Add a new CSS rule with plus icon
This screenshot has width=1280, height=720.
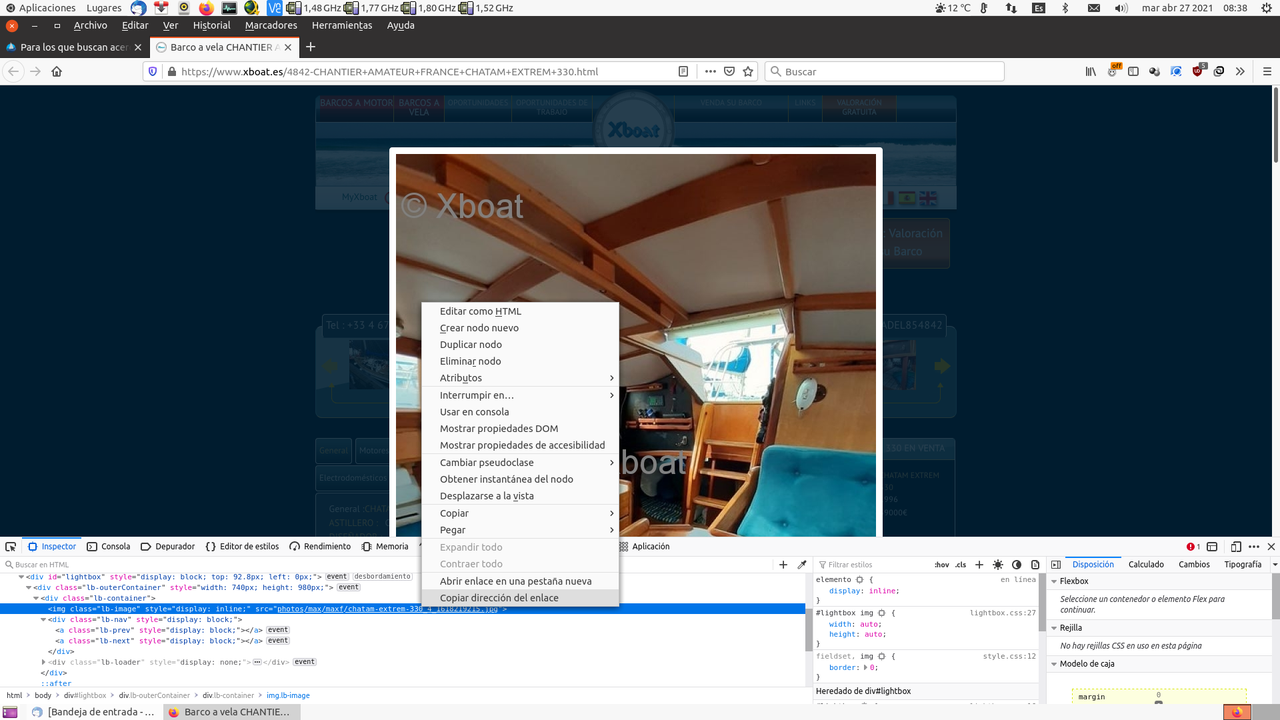[979, 565]
